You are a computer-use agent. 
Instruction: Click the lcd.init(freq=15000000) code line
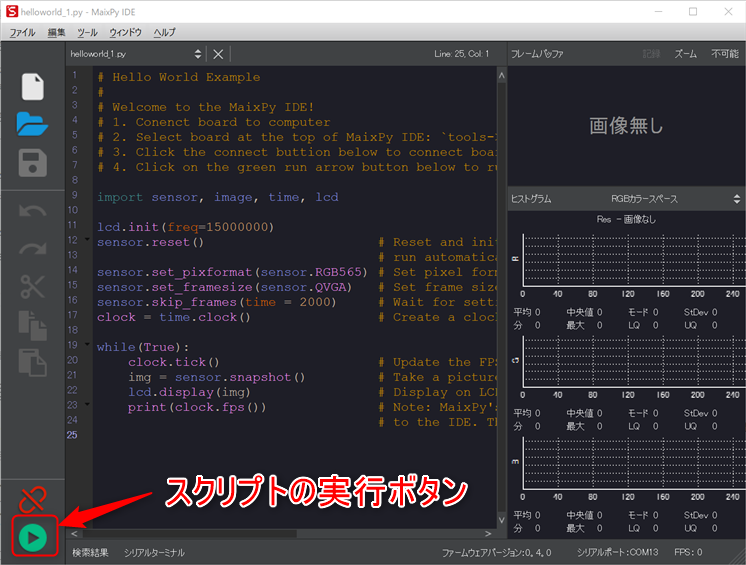coord(186,227)
